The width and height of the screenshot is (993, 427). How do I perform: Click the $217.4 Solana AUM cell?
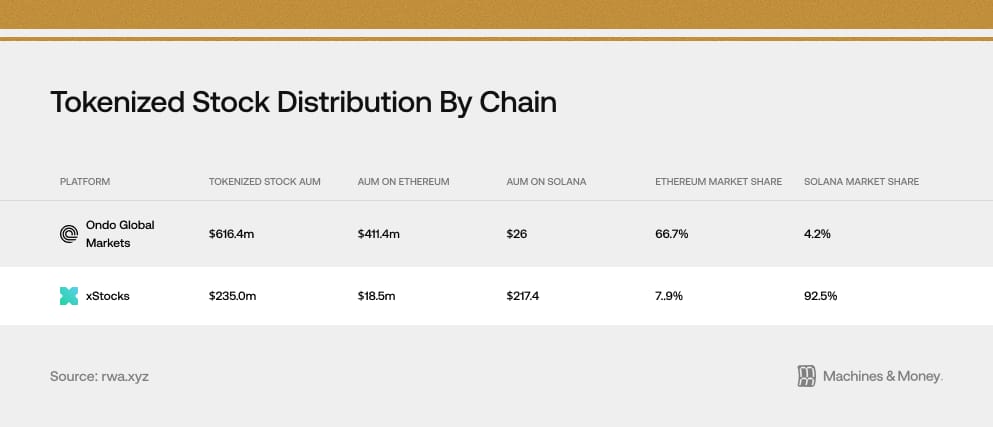(x=523, y=296)
